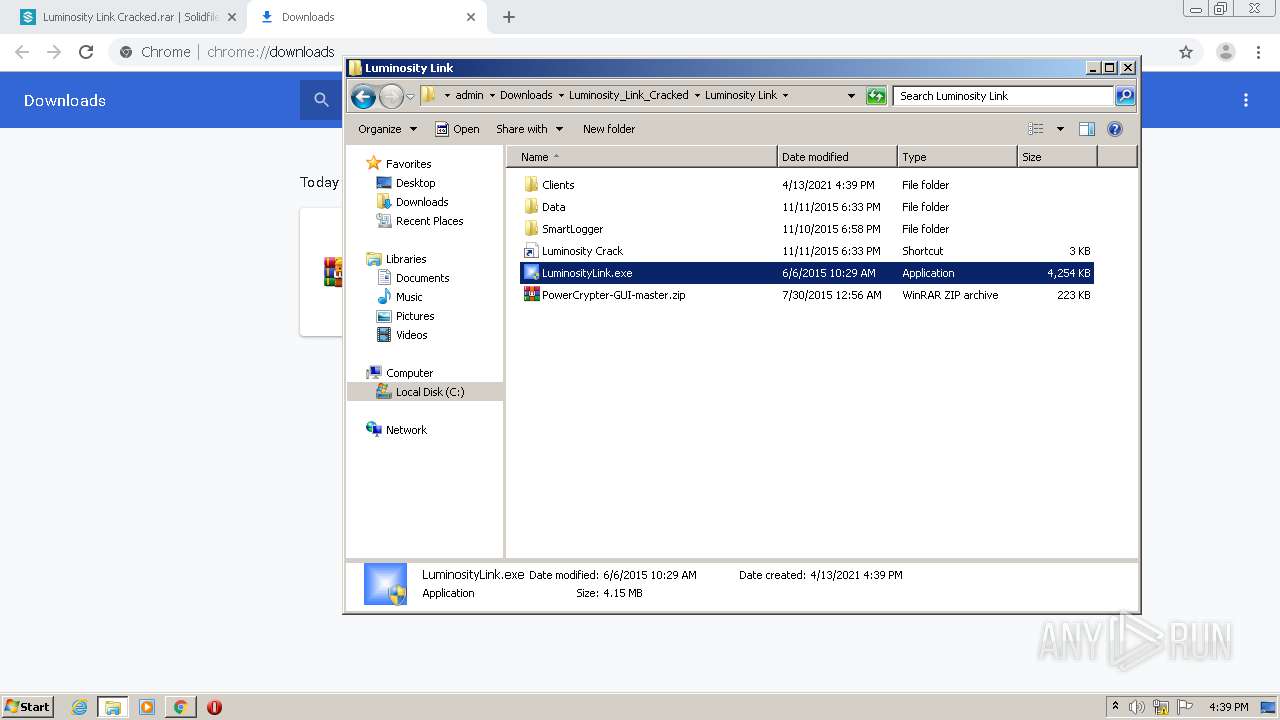Open Documents library
Viewport: 1280px width, 720px height.
point(422,278)
